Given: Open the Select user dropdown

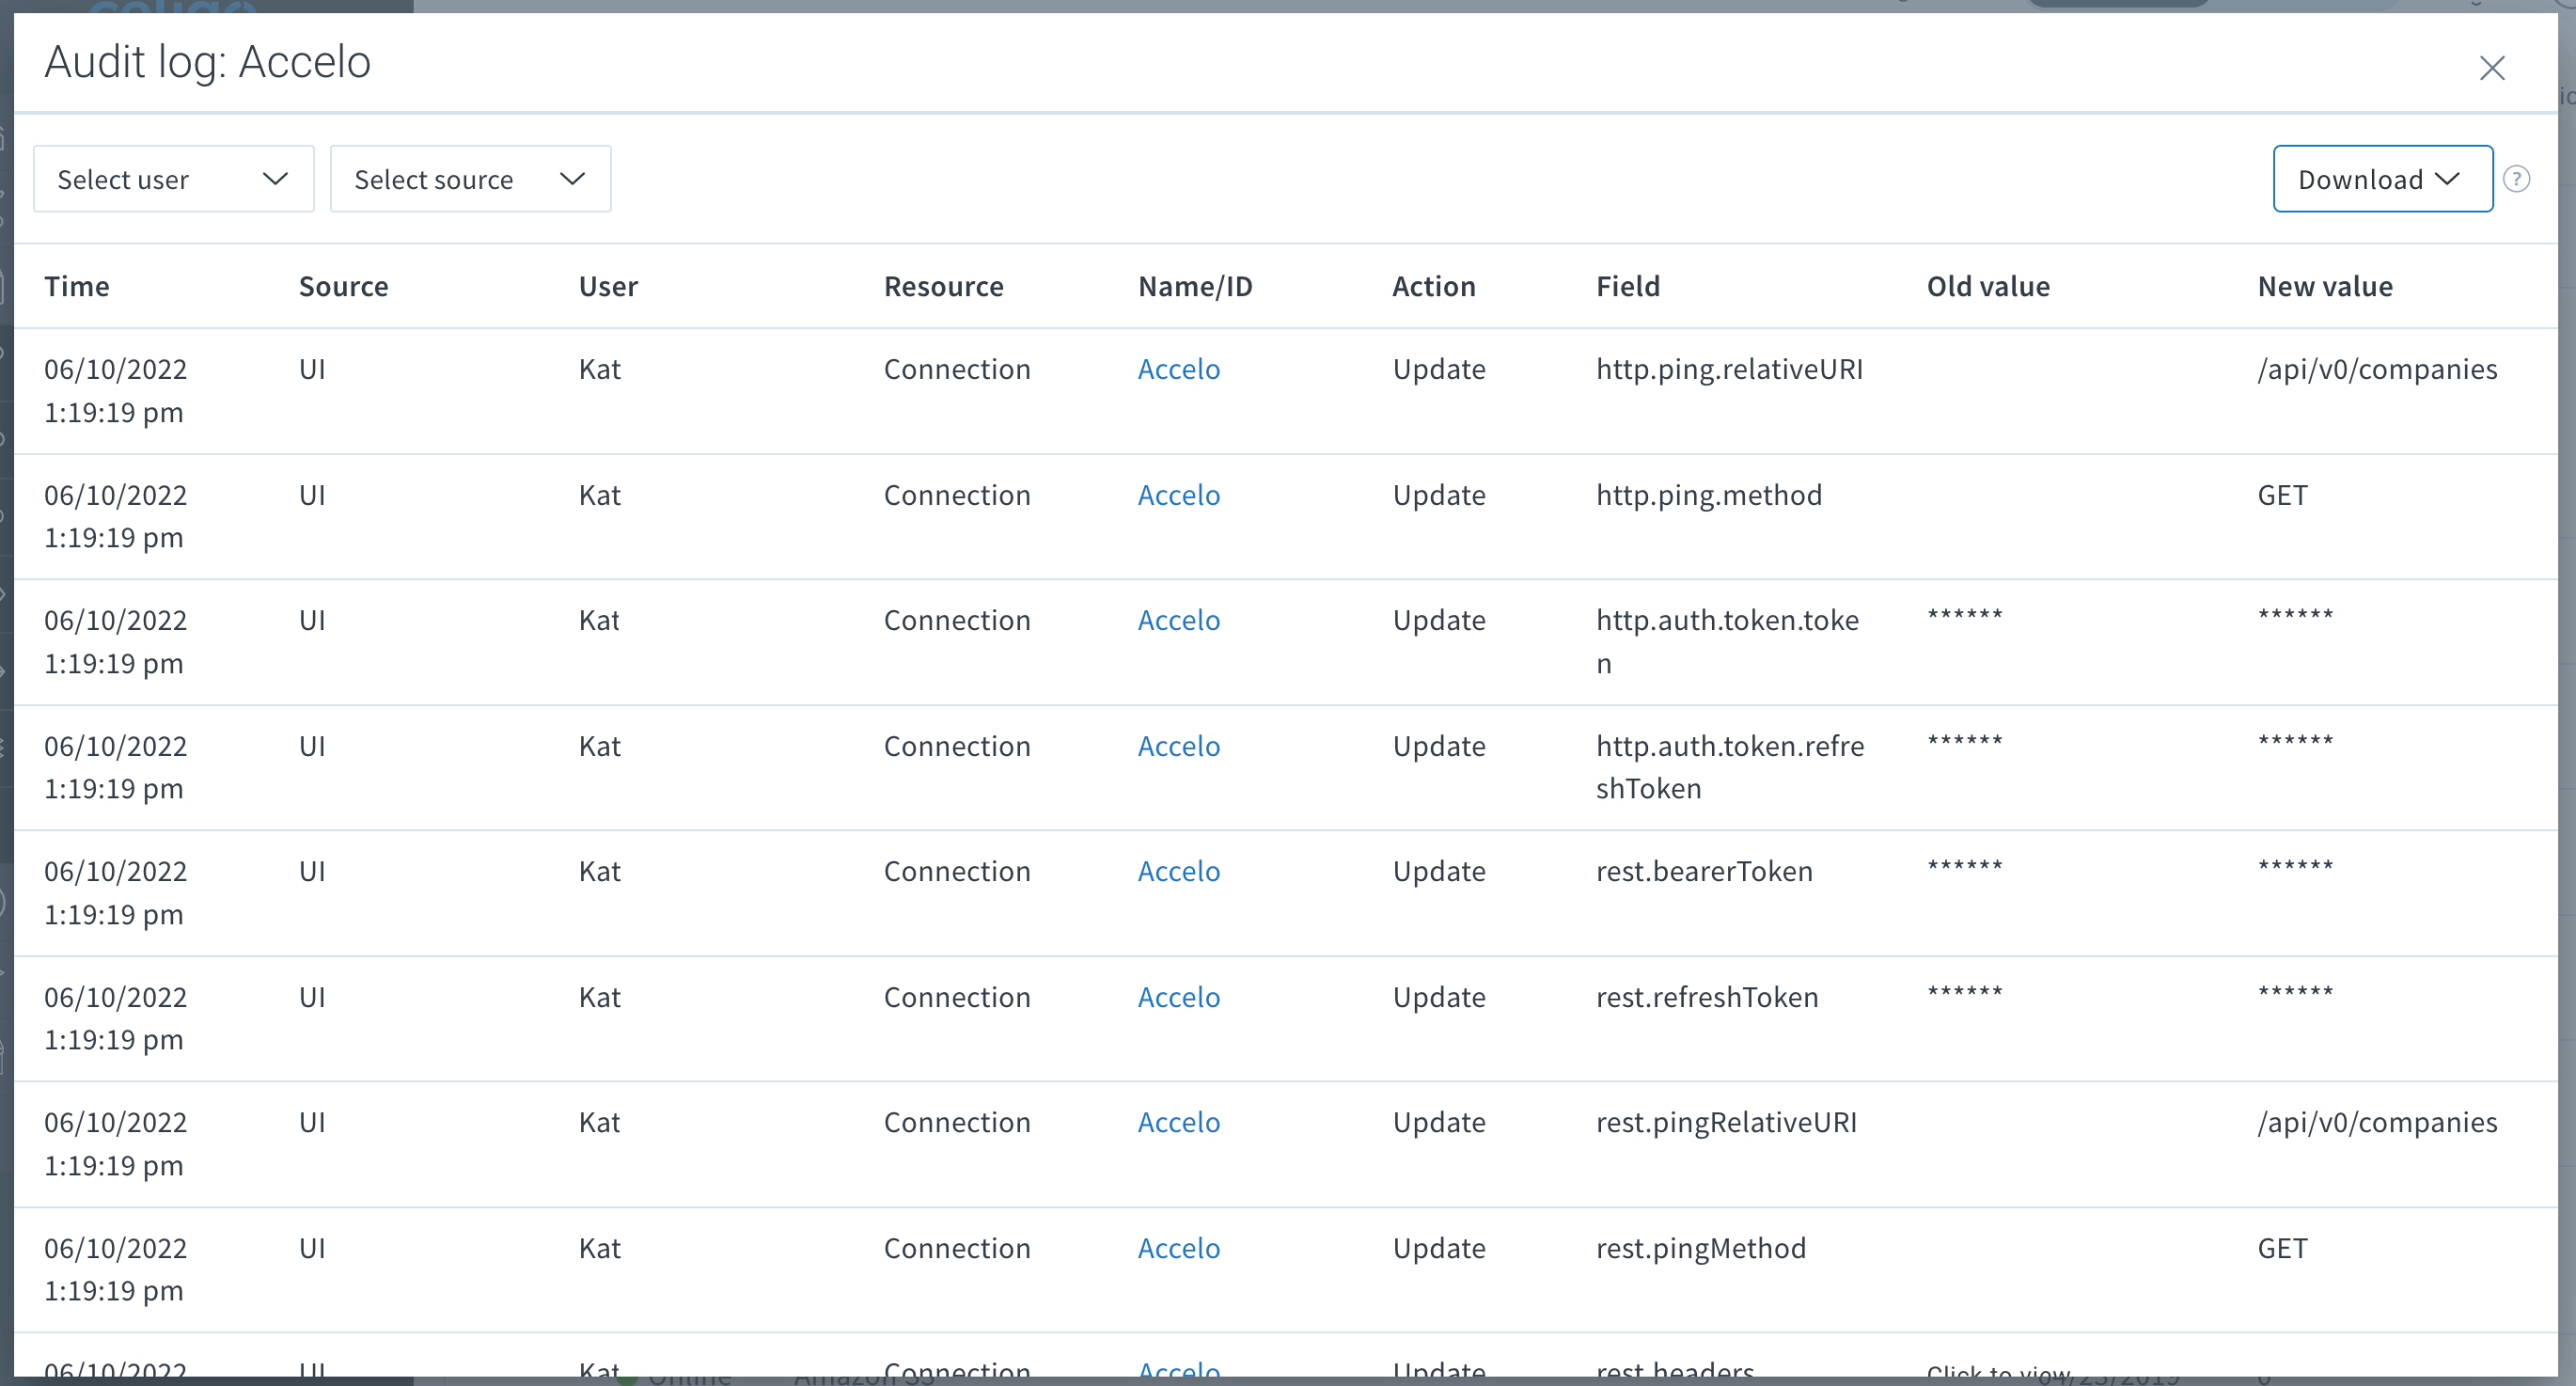Looking at the screenshot, I should pyautogui.click(x=174, y=179).
